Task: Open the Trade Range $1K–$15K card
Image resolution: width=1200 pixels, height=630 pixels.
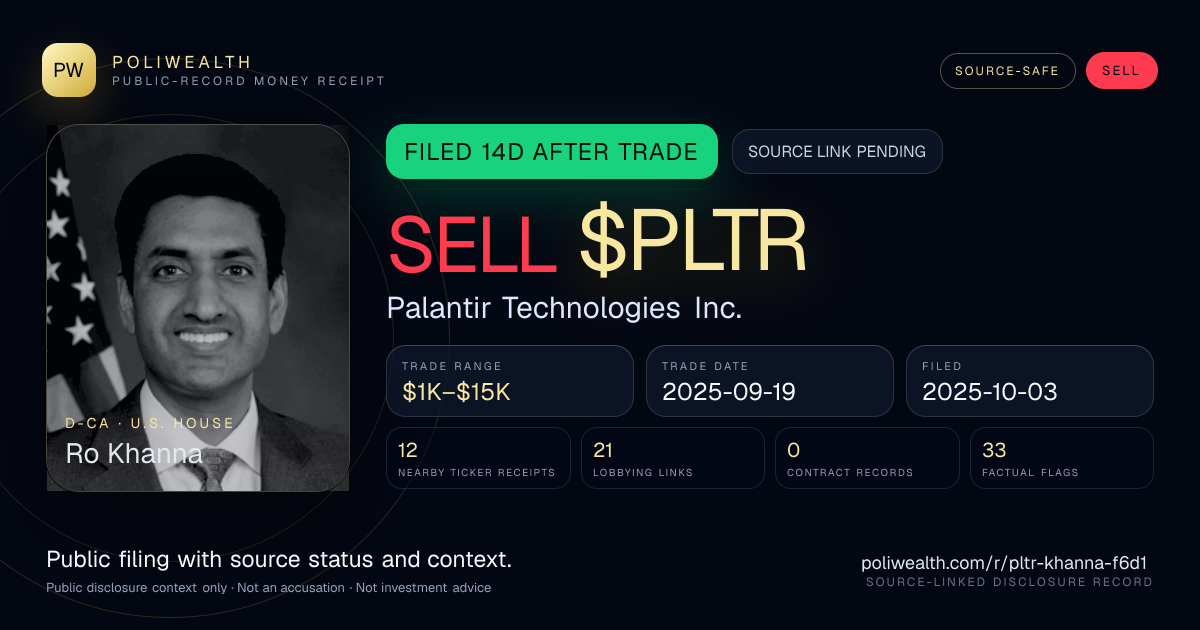Action: [x=510, y=381]
